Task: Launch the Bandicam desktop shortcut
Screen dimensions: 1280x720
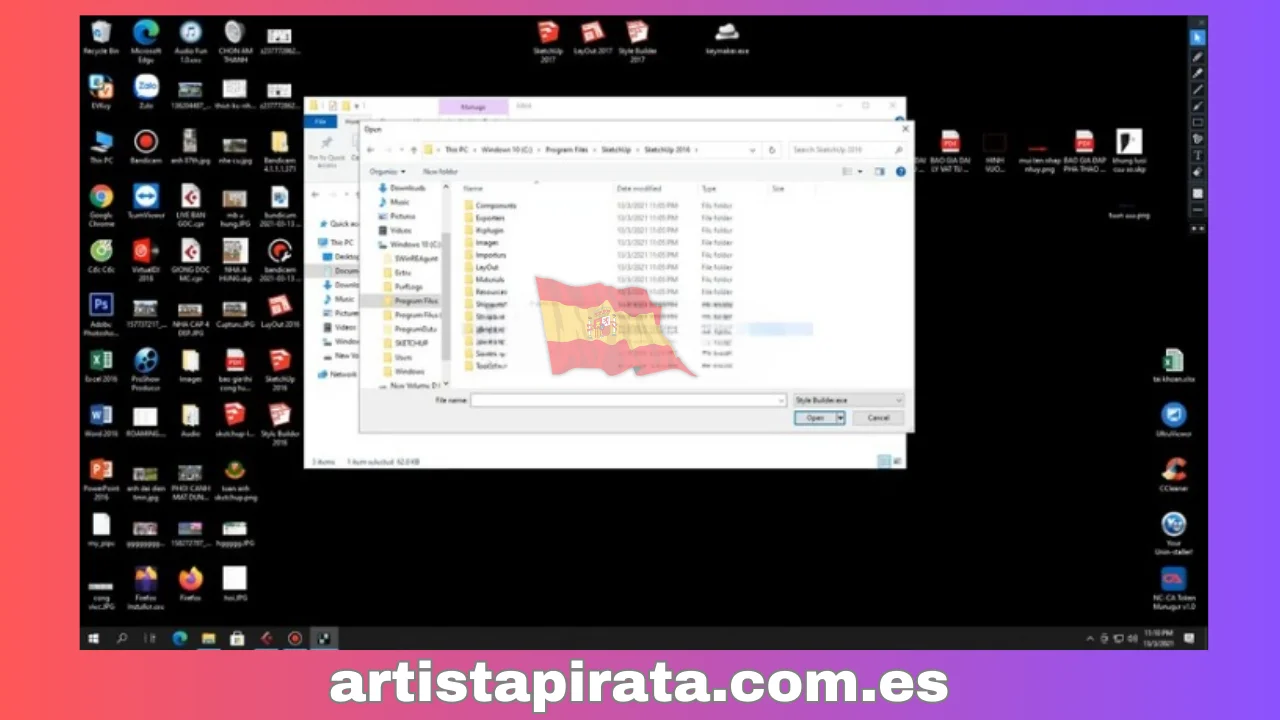Action: point(146,147)
